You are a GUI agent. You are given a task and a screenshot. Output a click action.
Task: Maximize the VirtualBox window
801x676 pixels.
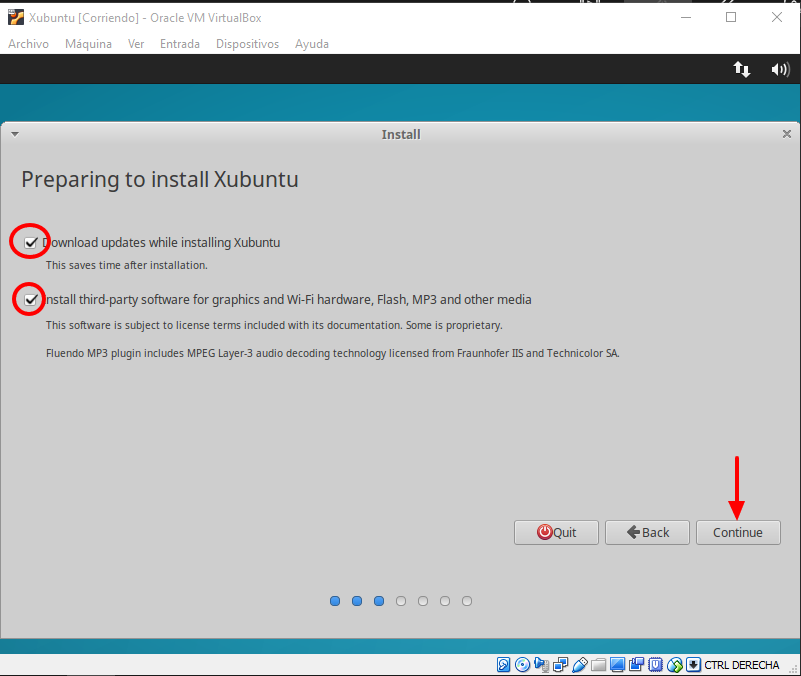coord(731,17)
